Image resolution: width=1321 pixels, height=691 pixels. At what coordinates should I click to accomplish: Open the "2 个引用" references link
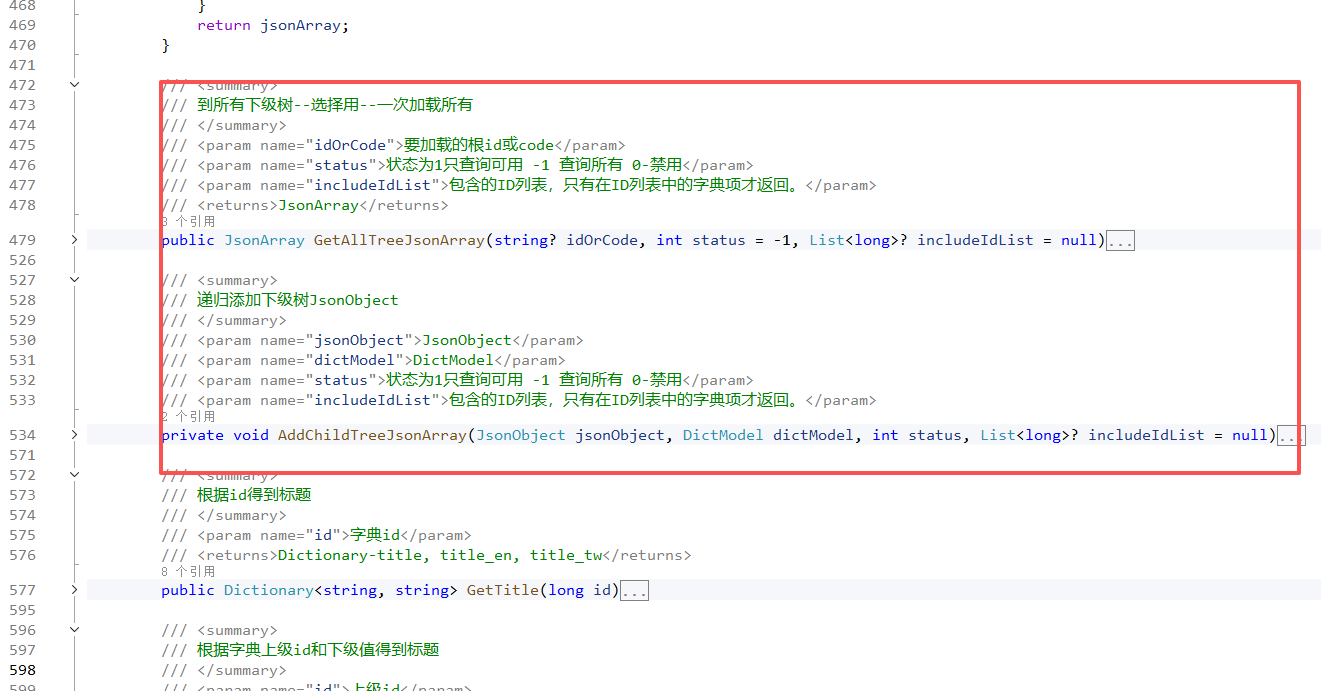pos(188,417)
